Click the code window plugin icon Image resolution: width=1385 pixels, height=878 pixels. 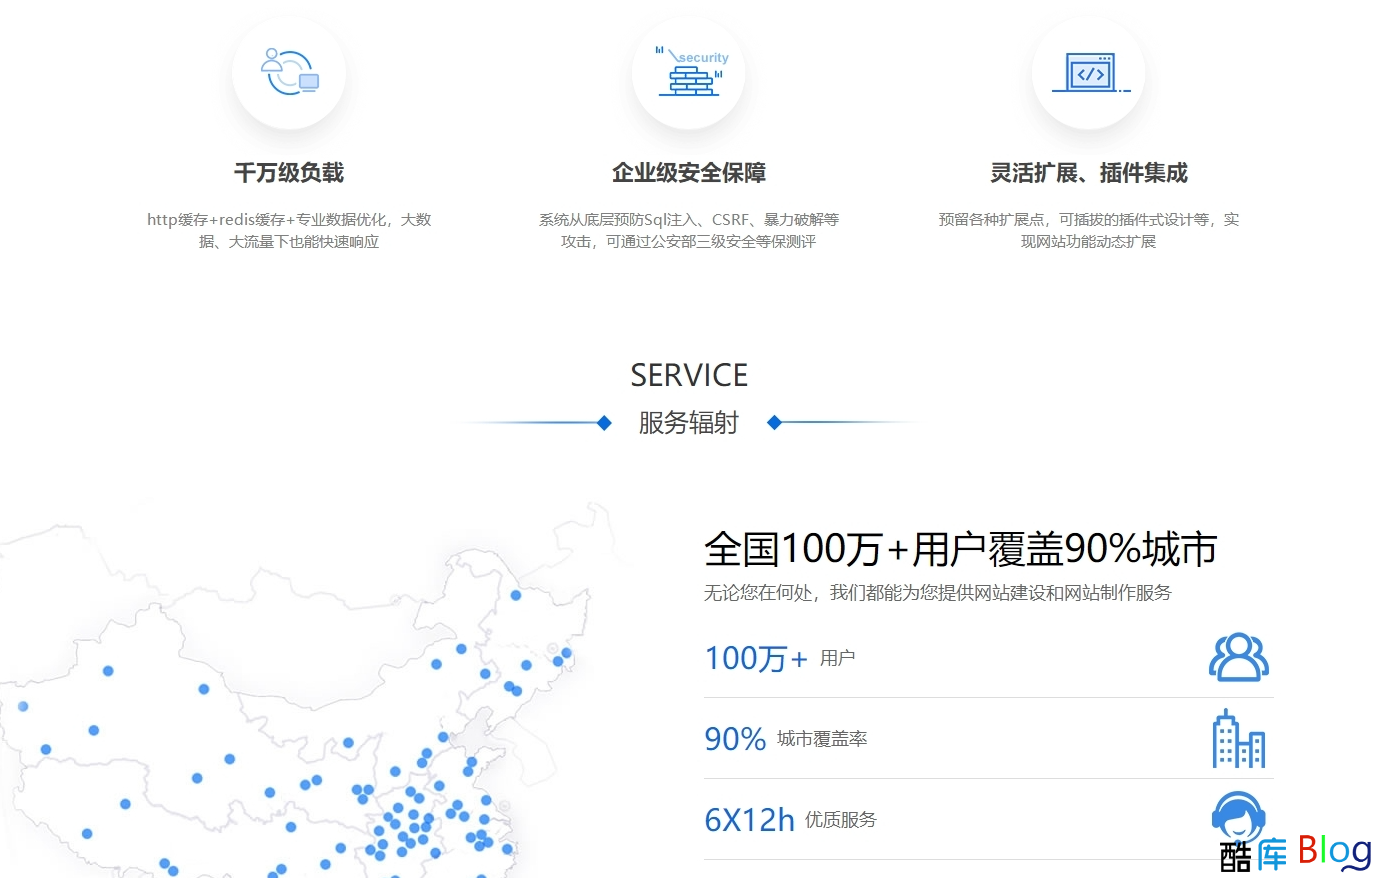click(x=1089, y=73)
